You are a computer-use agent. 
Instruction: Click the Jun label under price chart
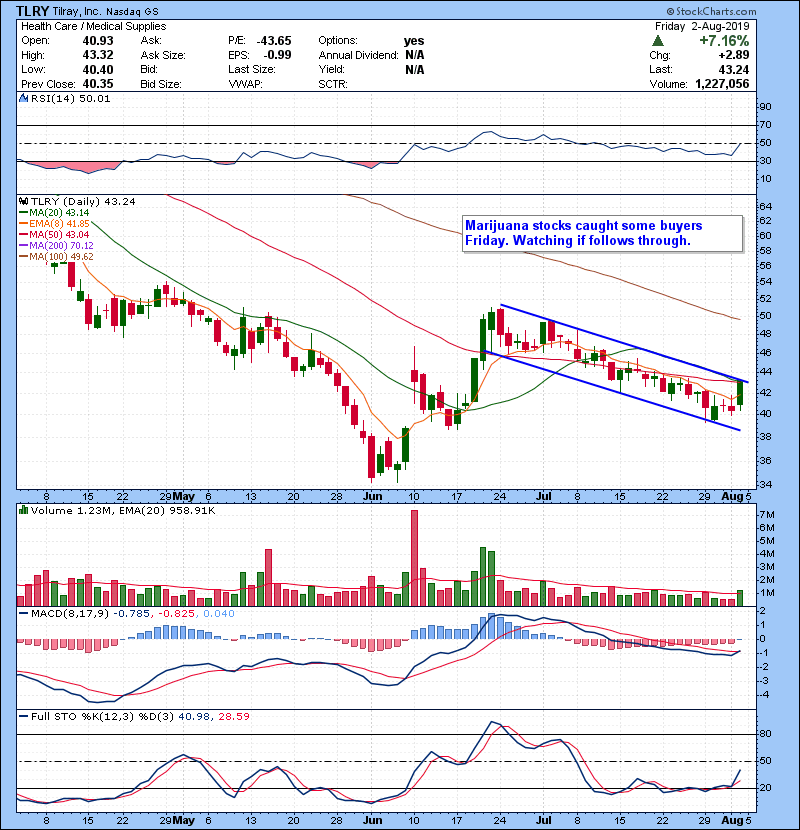pyautogui.click(x=373, y=497)
